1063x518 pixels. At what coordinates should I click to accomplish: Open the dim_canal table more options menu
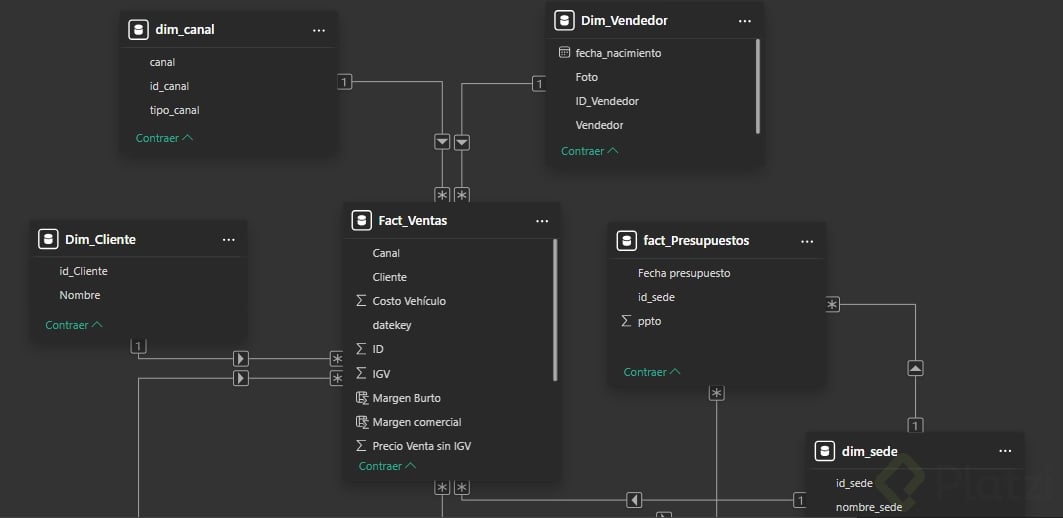click(x=319, y=30)
